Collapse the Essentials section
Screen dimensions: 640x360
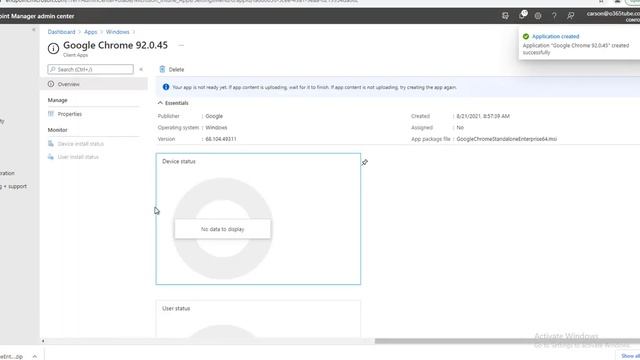click(x=160, y=103)
